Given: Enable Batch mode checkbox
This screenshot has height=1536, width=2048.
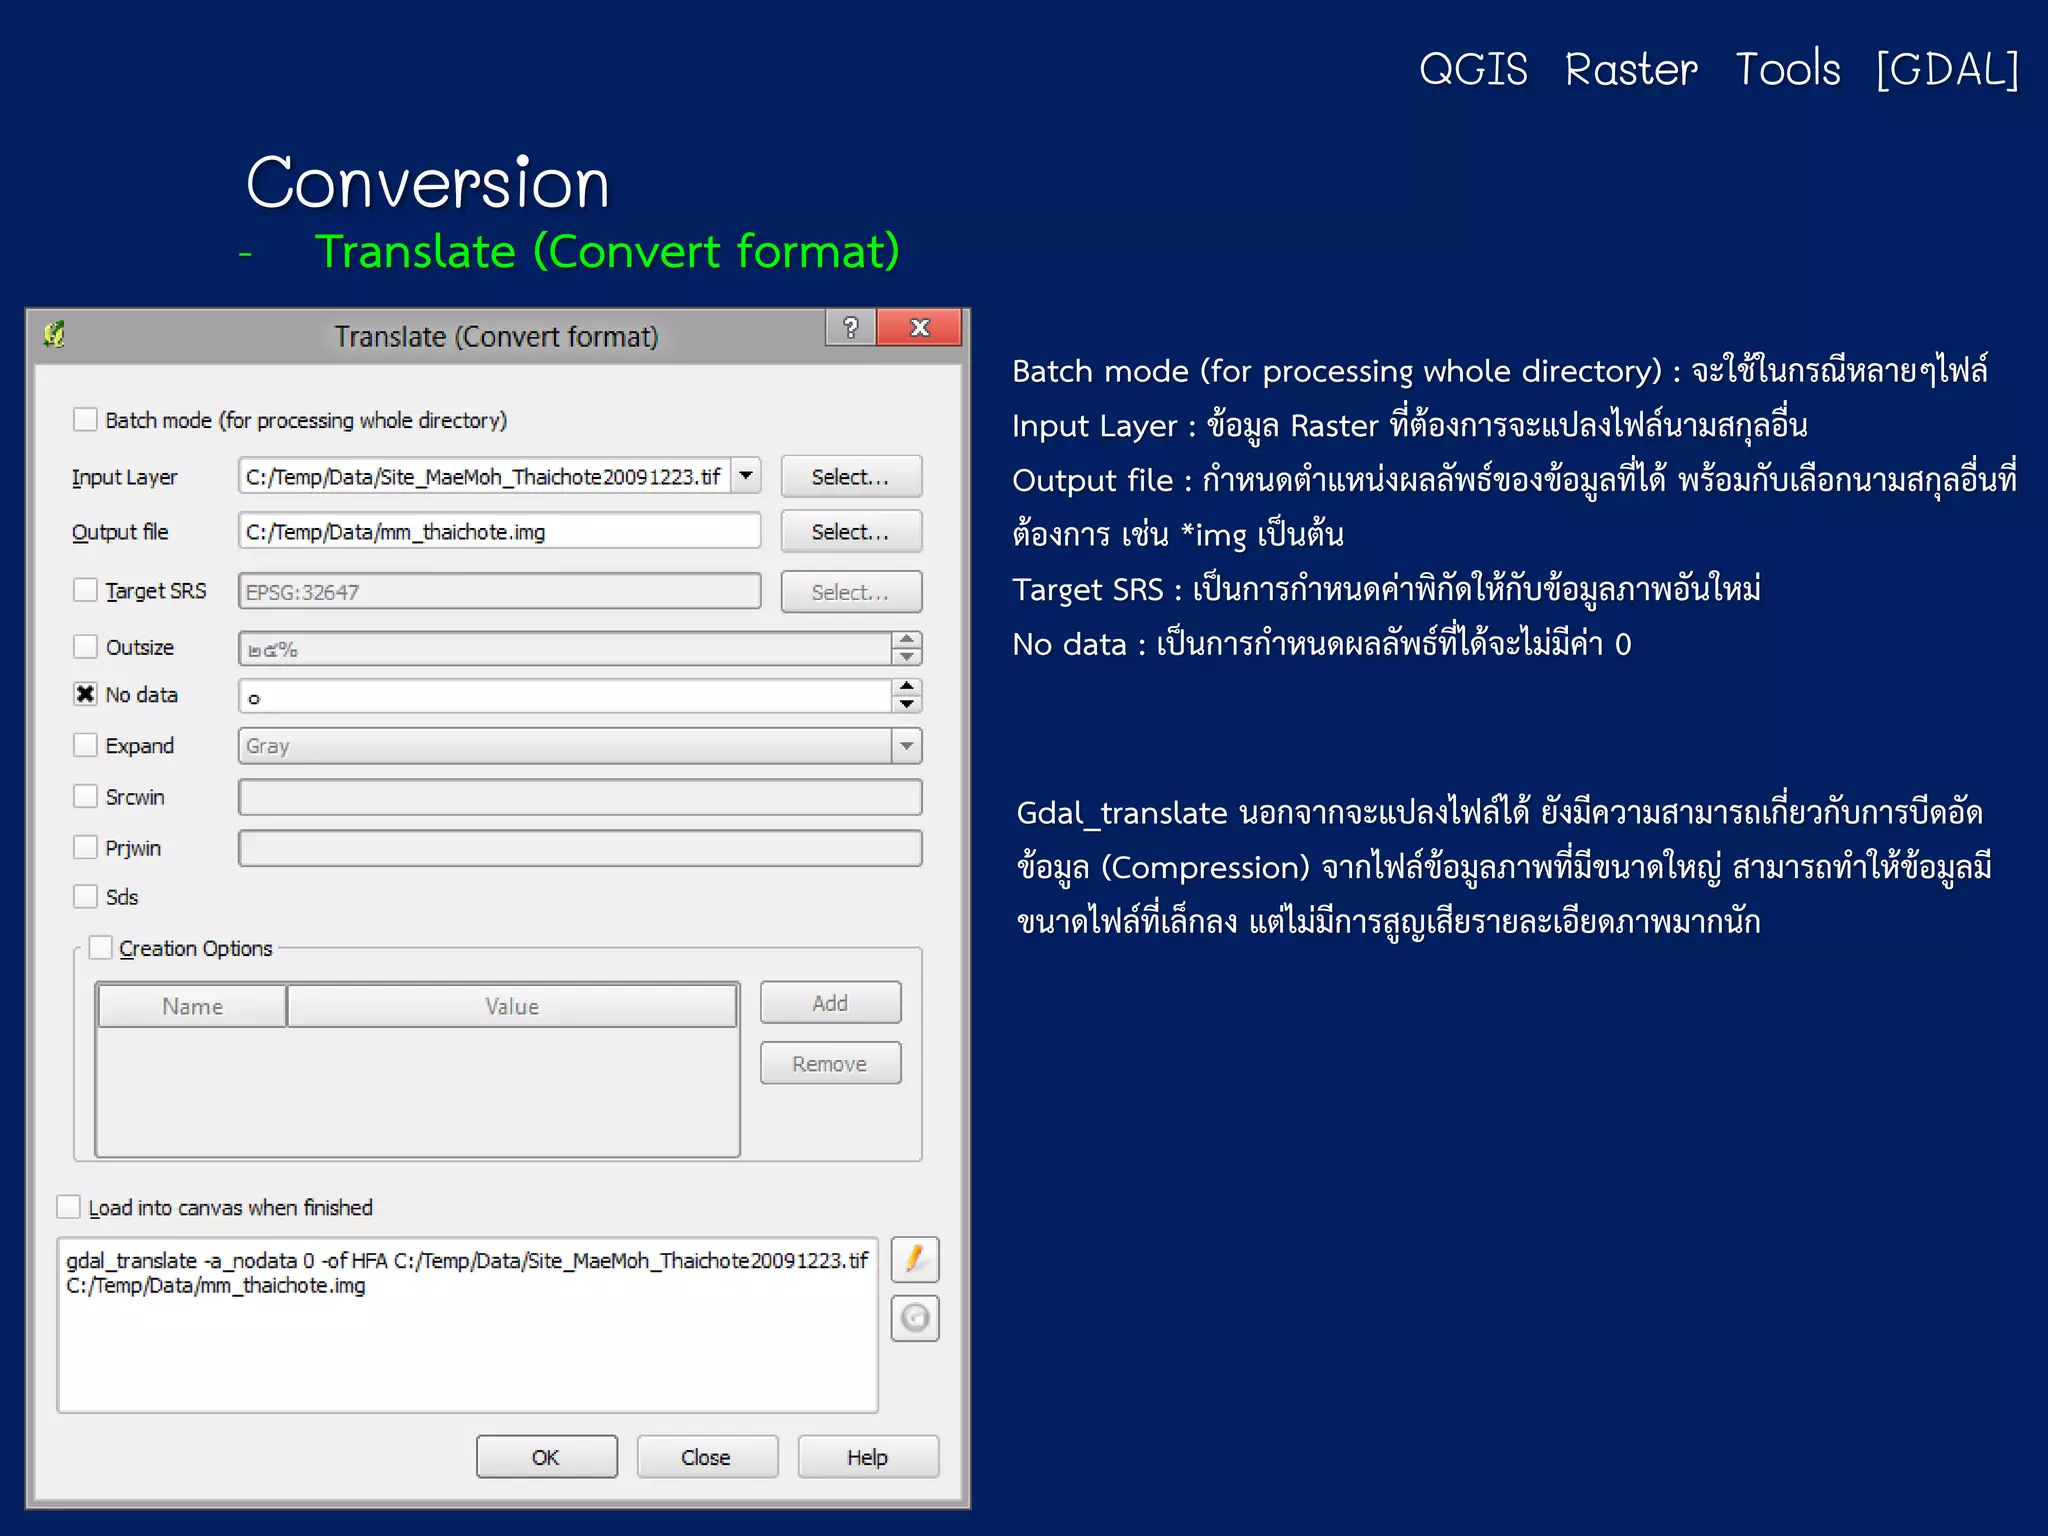Looking at the screenshot, I should click(x=85, y=419).
